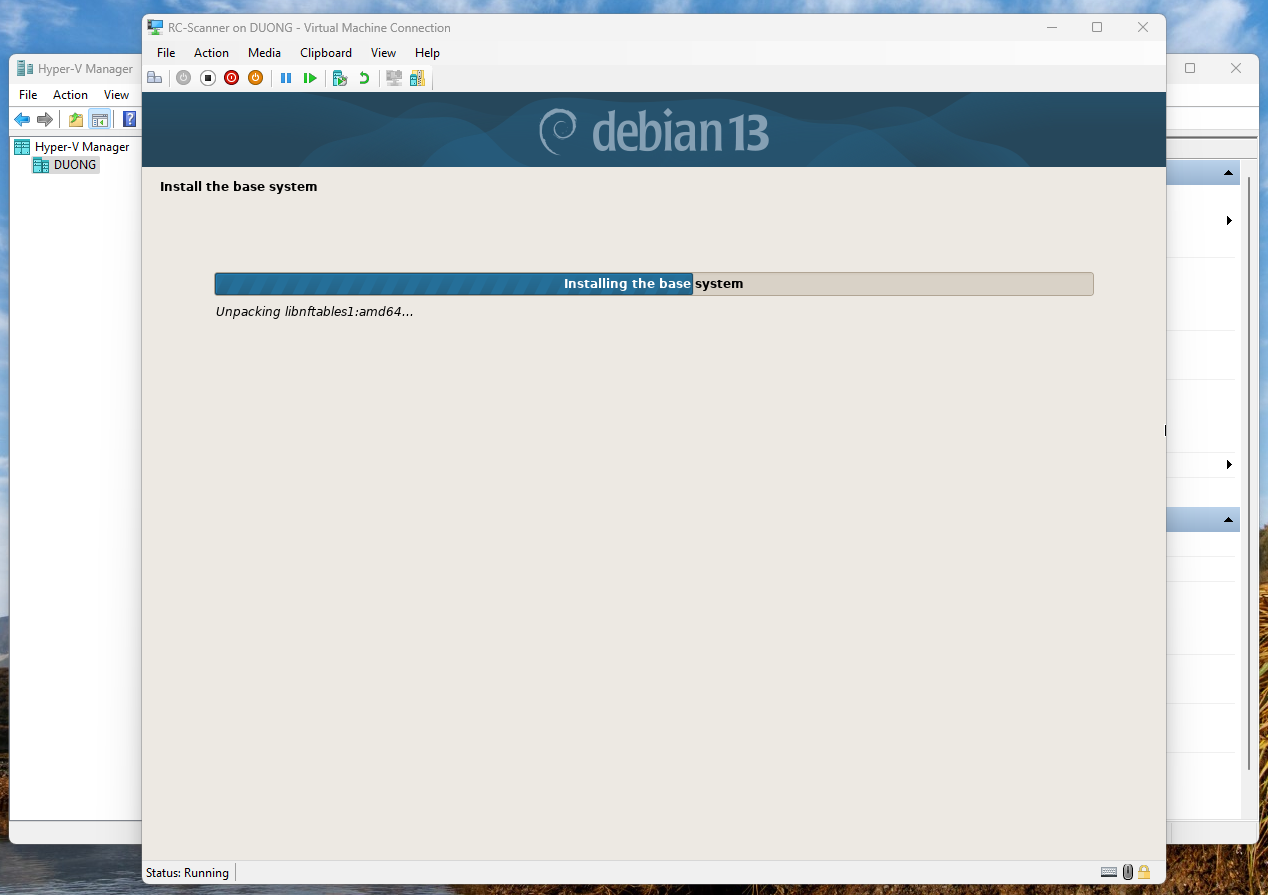This screenshot has width=1268, height=895.
Task: Minimize the Virtual Machine Connection window
Action: [x=1050, y=28]
